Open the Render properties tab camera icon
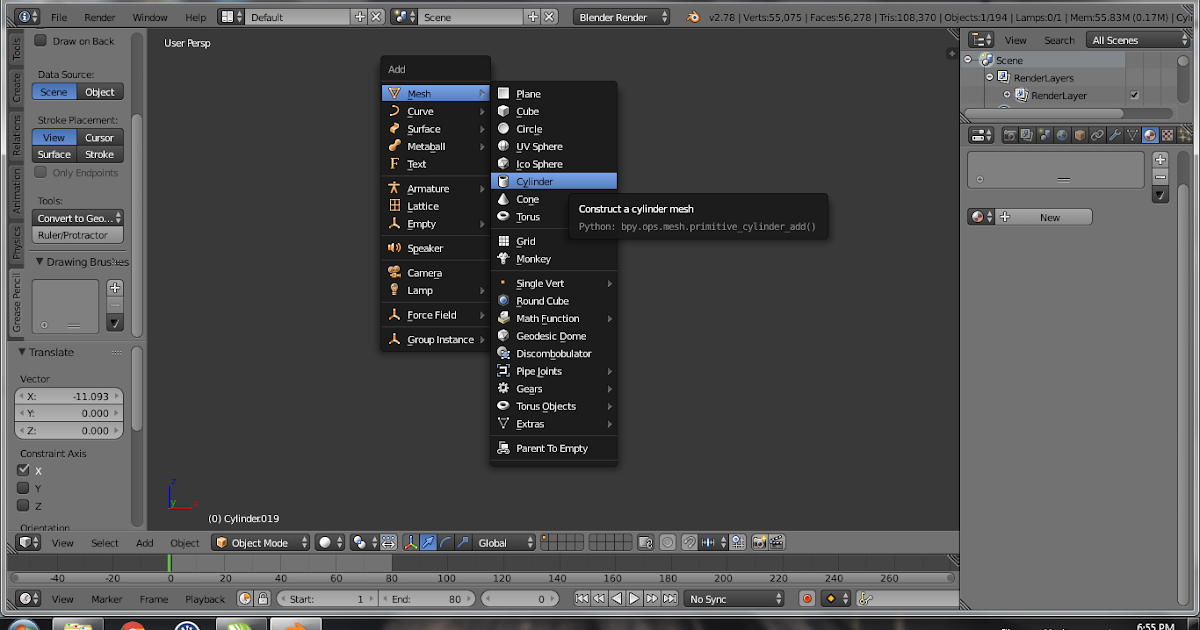 pos(1010,135)
